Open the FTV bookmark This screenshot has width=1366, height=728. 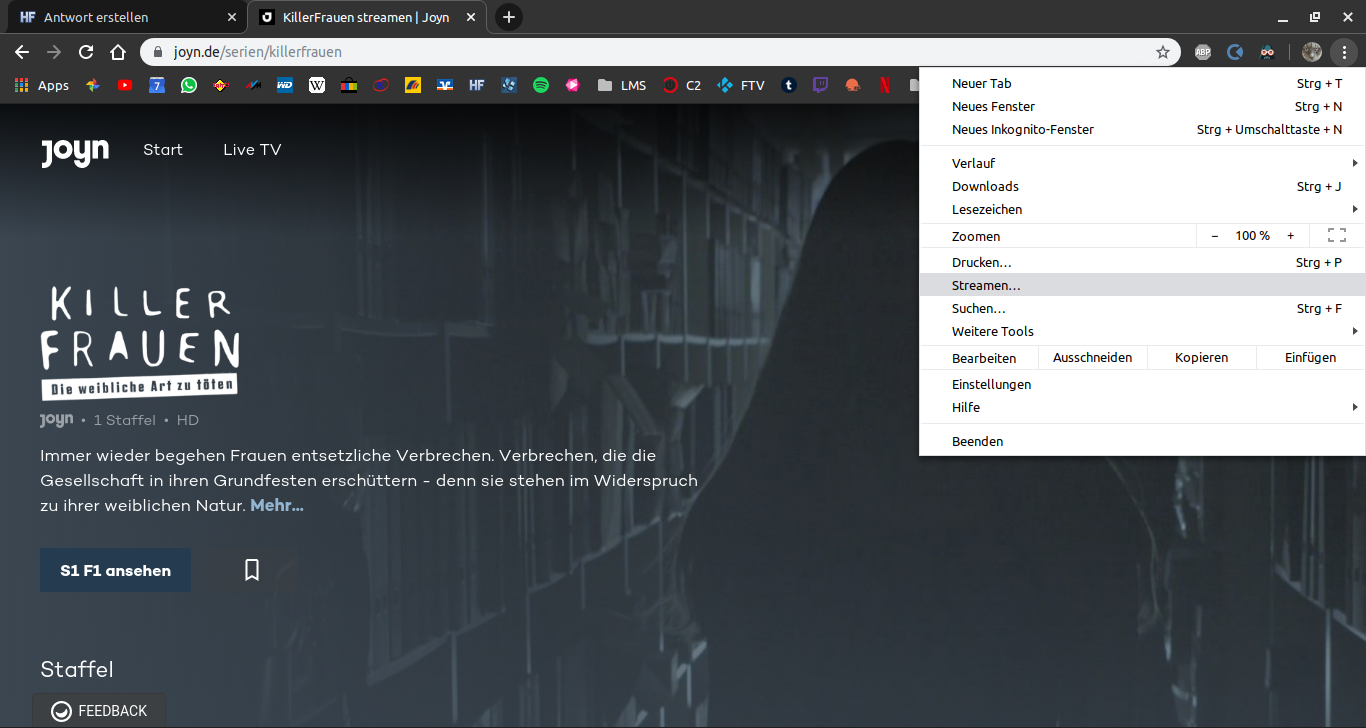[741, 86]
